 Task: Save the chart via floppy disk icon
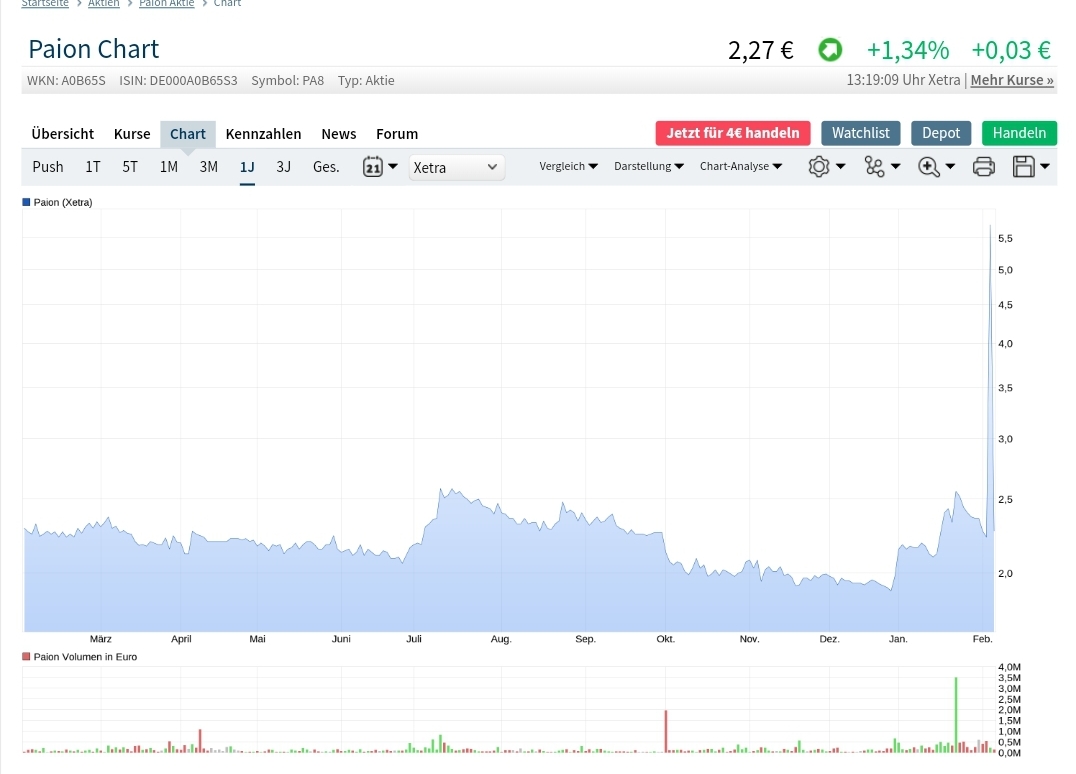(1024, 167)
